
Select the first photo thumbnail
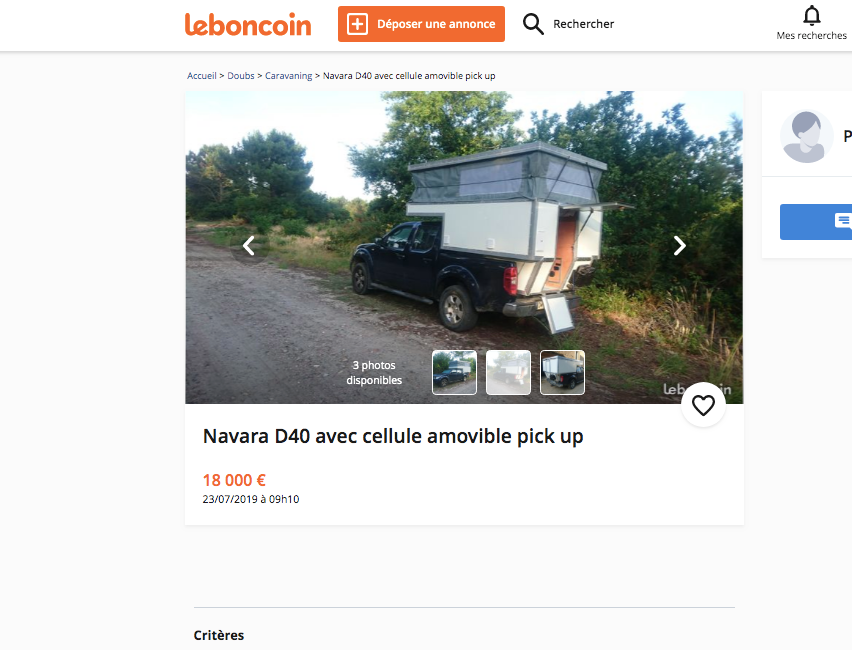click(x=454, y=372)
